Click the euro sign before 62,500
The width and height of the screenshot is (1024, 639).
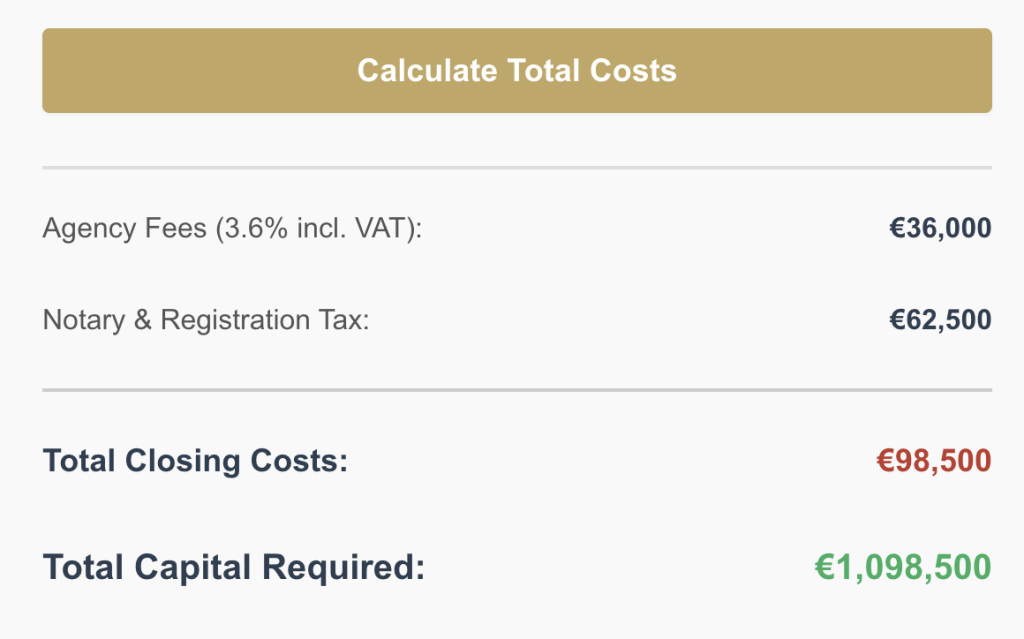[897, 320]
